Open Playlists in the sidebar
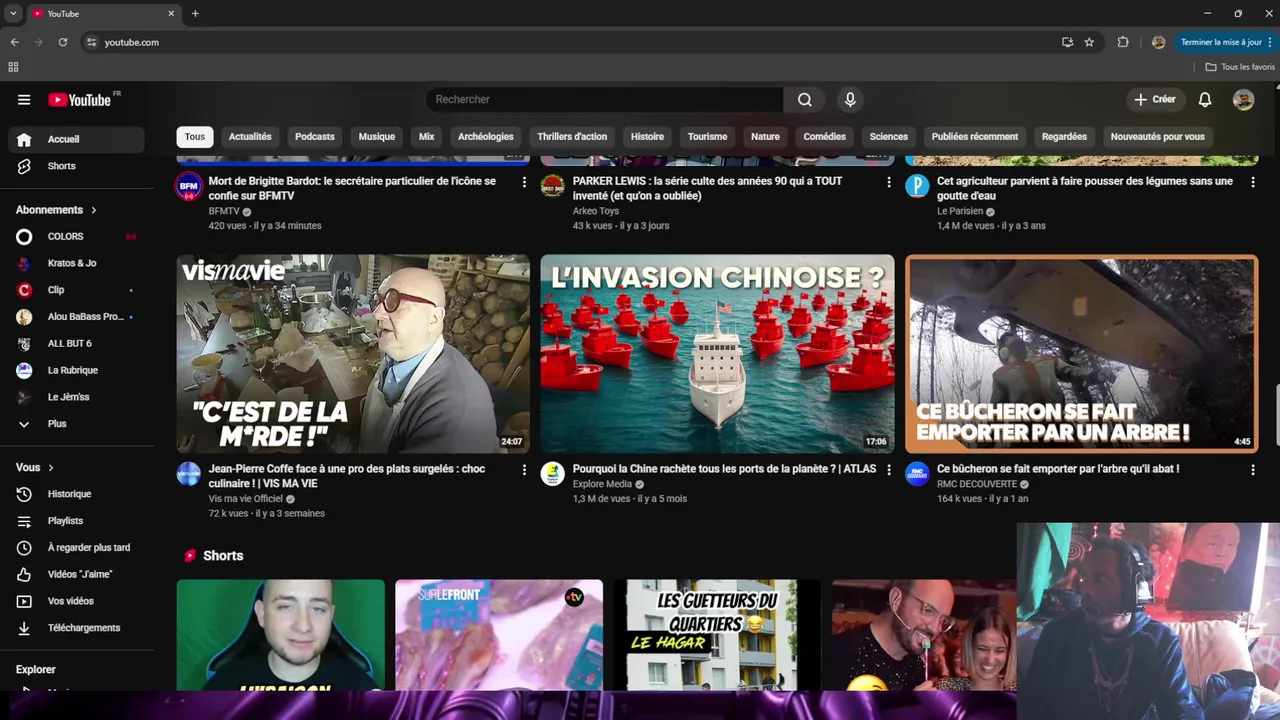Viewport: 1280px width, 720px height. (x=76, y=521)
